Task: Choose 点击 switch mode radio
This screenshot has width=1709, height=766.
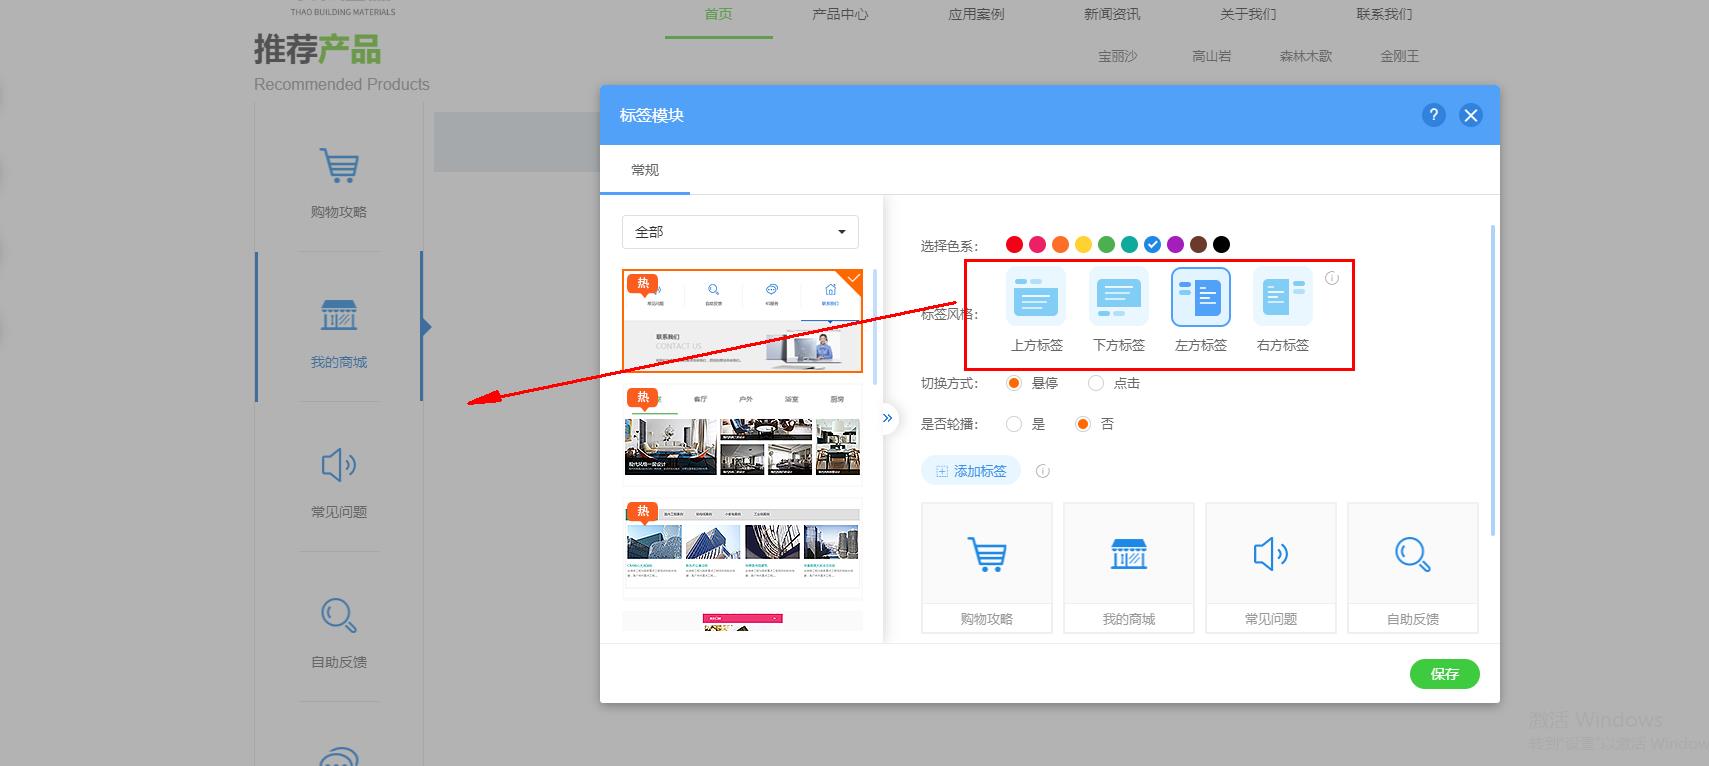Action: pos(1096,383)
